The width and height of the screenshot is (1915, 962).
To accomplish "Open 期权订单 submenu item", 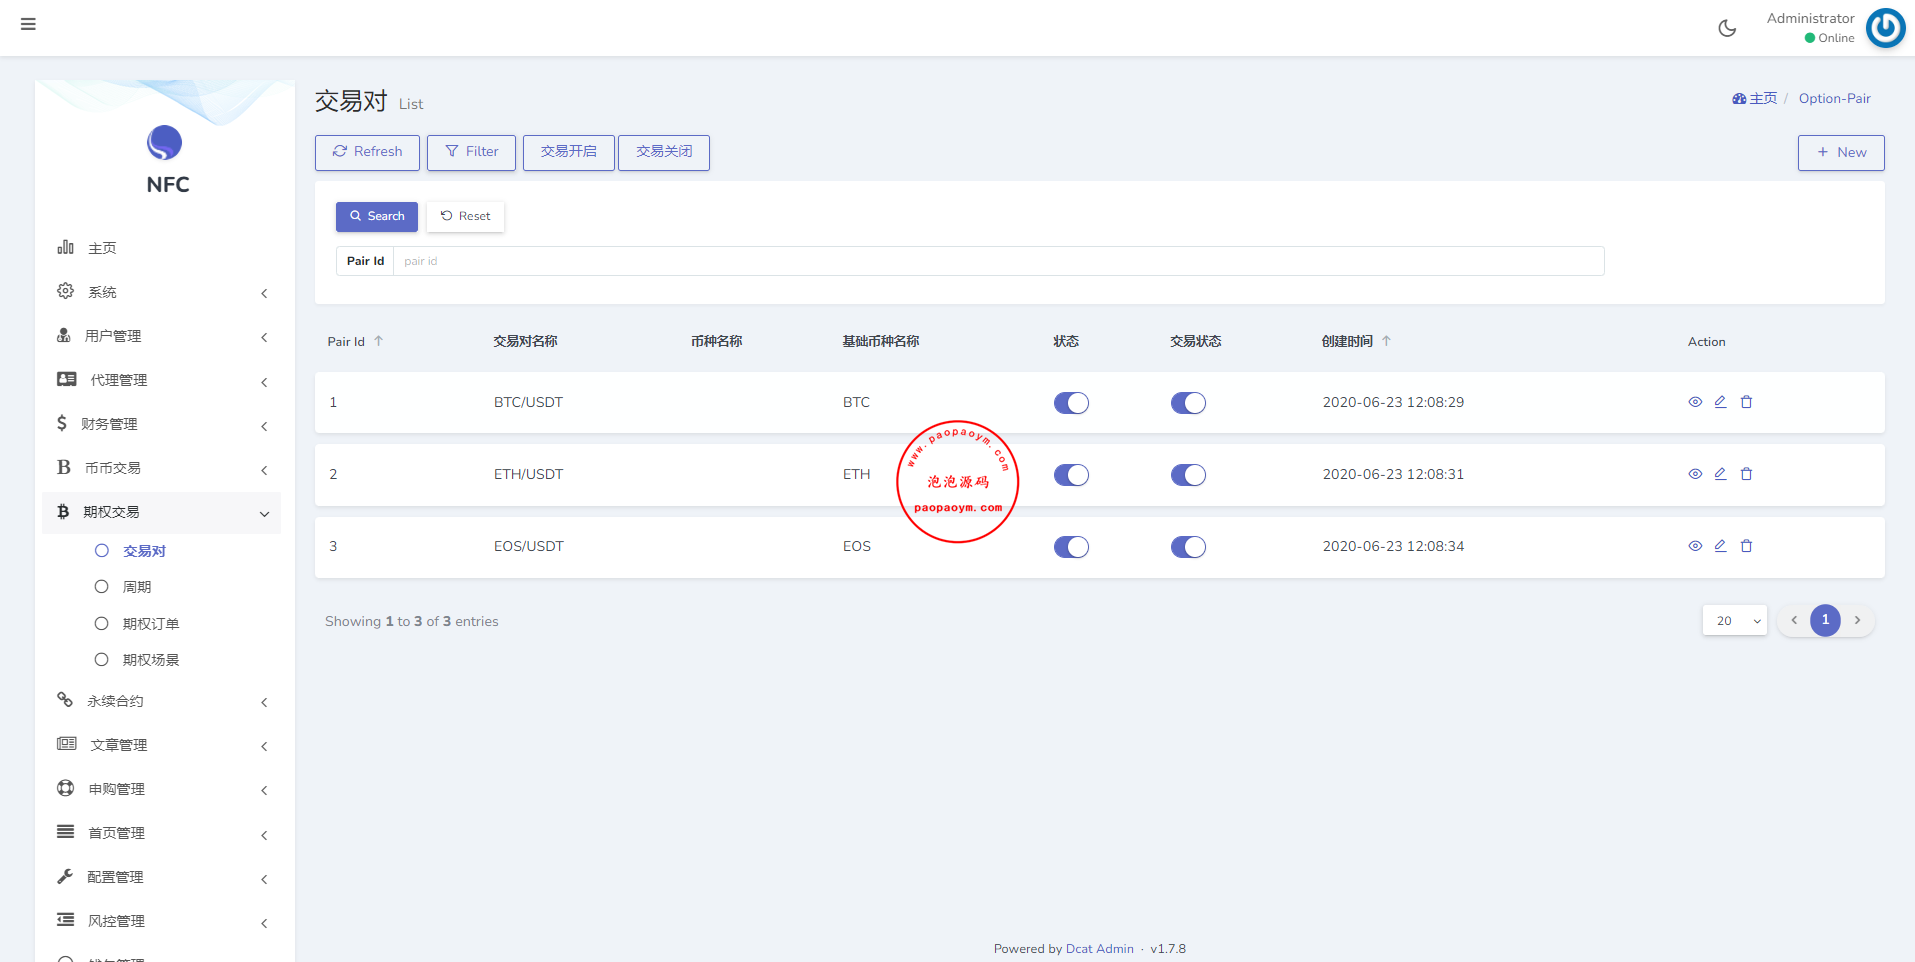I will tap(151, 624).
